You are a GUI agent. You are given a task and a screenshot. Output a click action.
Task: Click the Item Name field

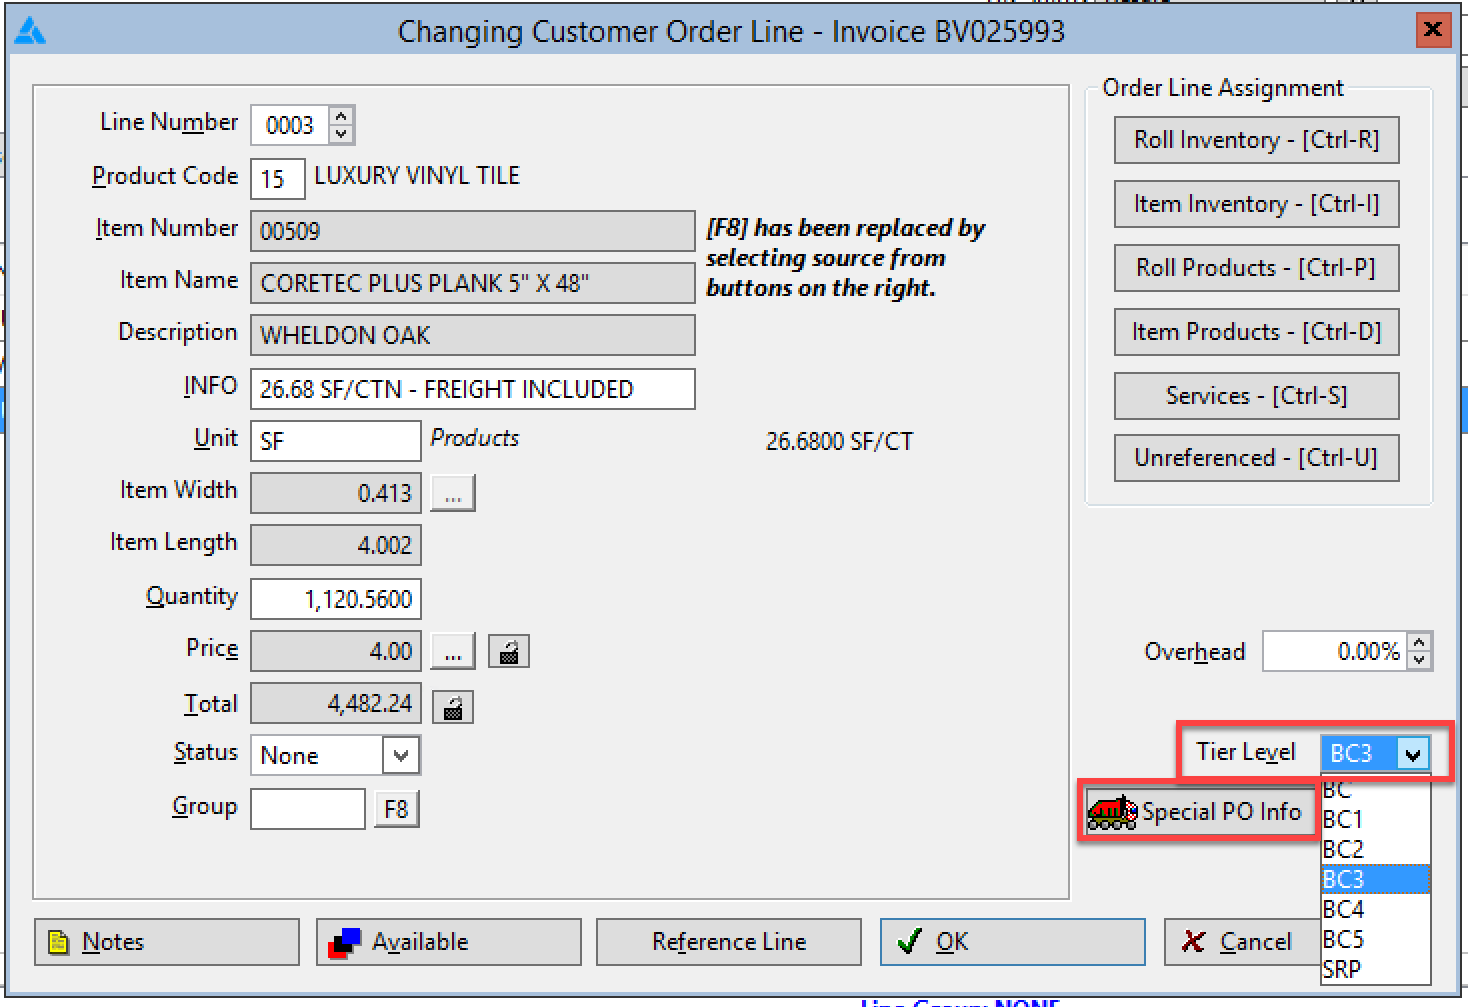coord(472,283)
